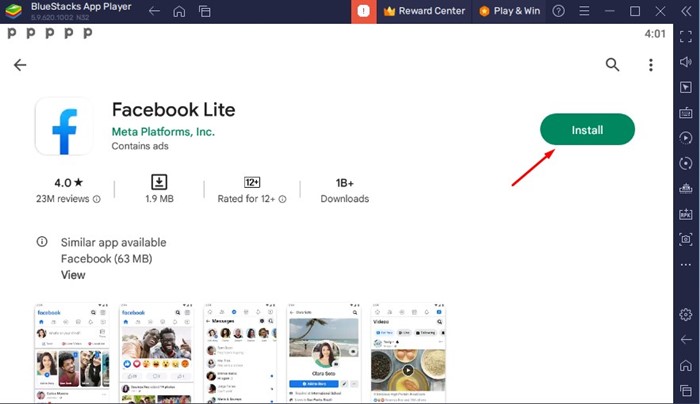Click the sidebar sync rotate icon
Screen dimensions: 700x404
[x=686, y=163]
